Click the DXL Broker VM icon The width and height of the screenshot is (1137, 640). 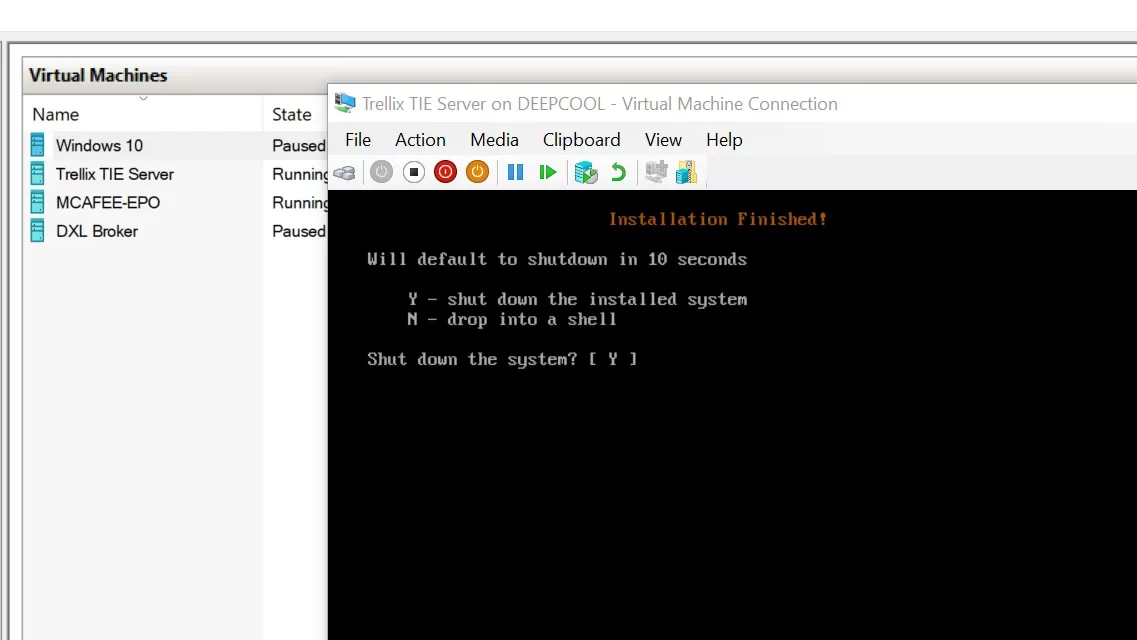(38, 231)
